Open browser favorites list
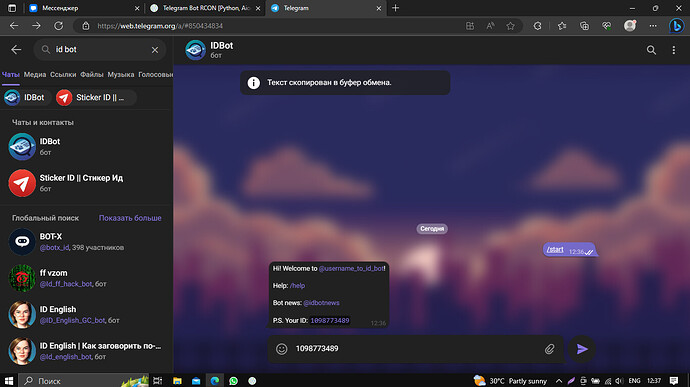The image size is (690, 387). click(x=562, y=26)
